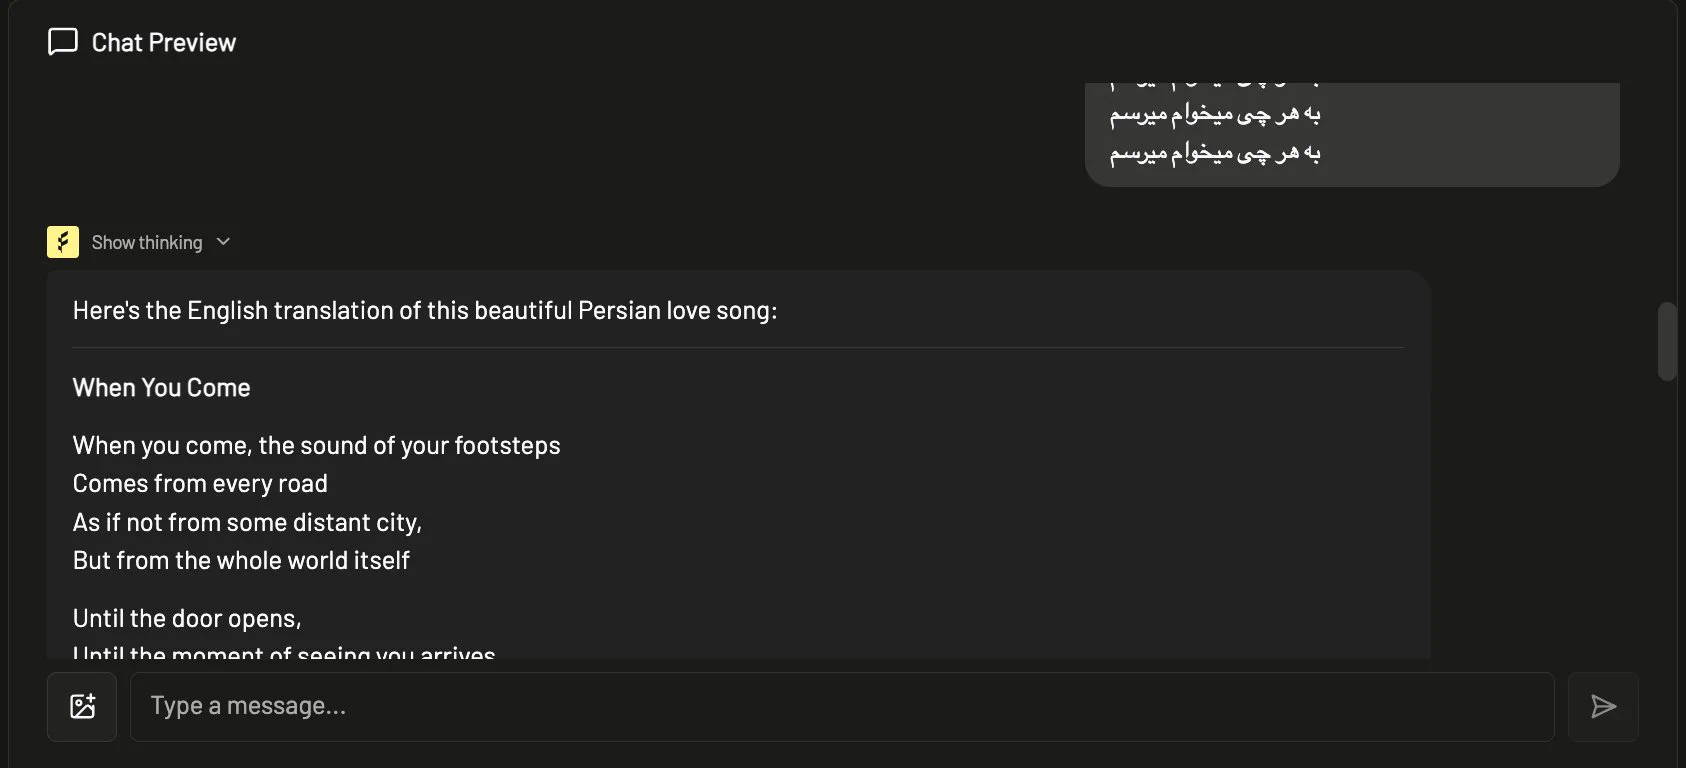Click the Comes from every road line
1686x768 pixels.
coord(200,484)
